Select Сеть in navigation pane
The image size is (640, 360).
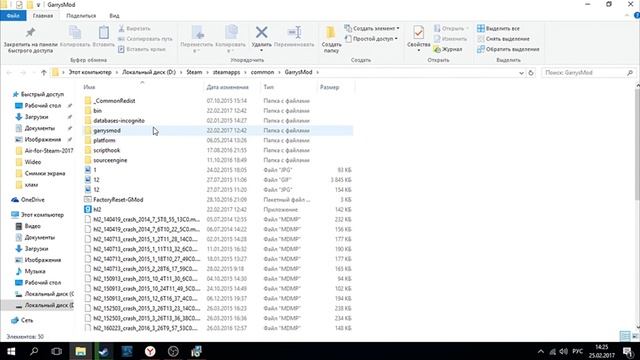[27, 320]
